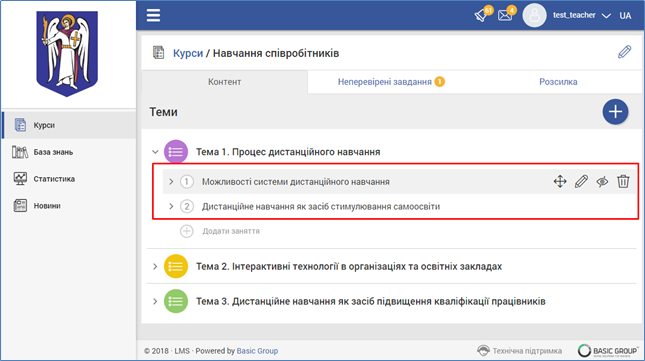Delete lesson 1 with trash icon

point(623,181)
